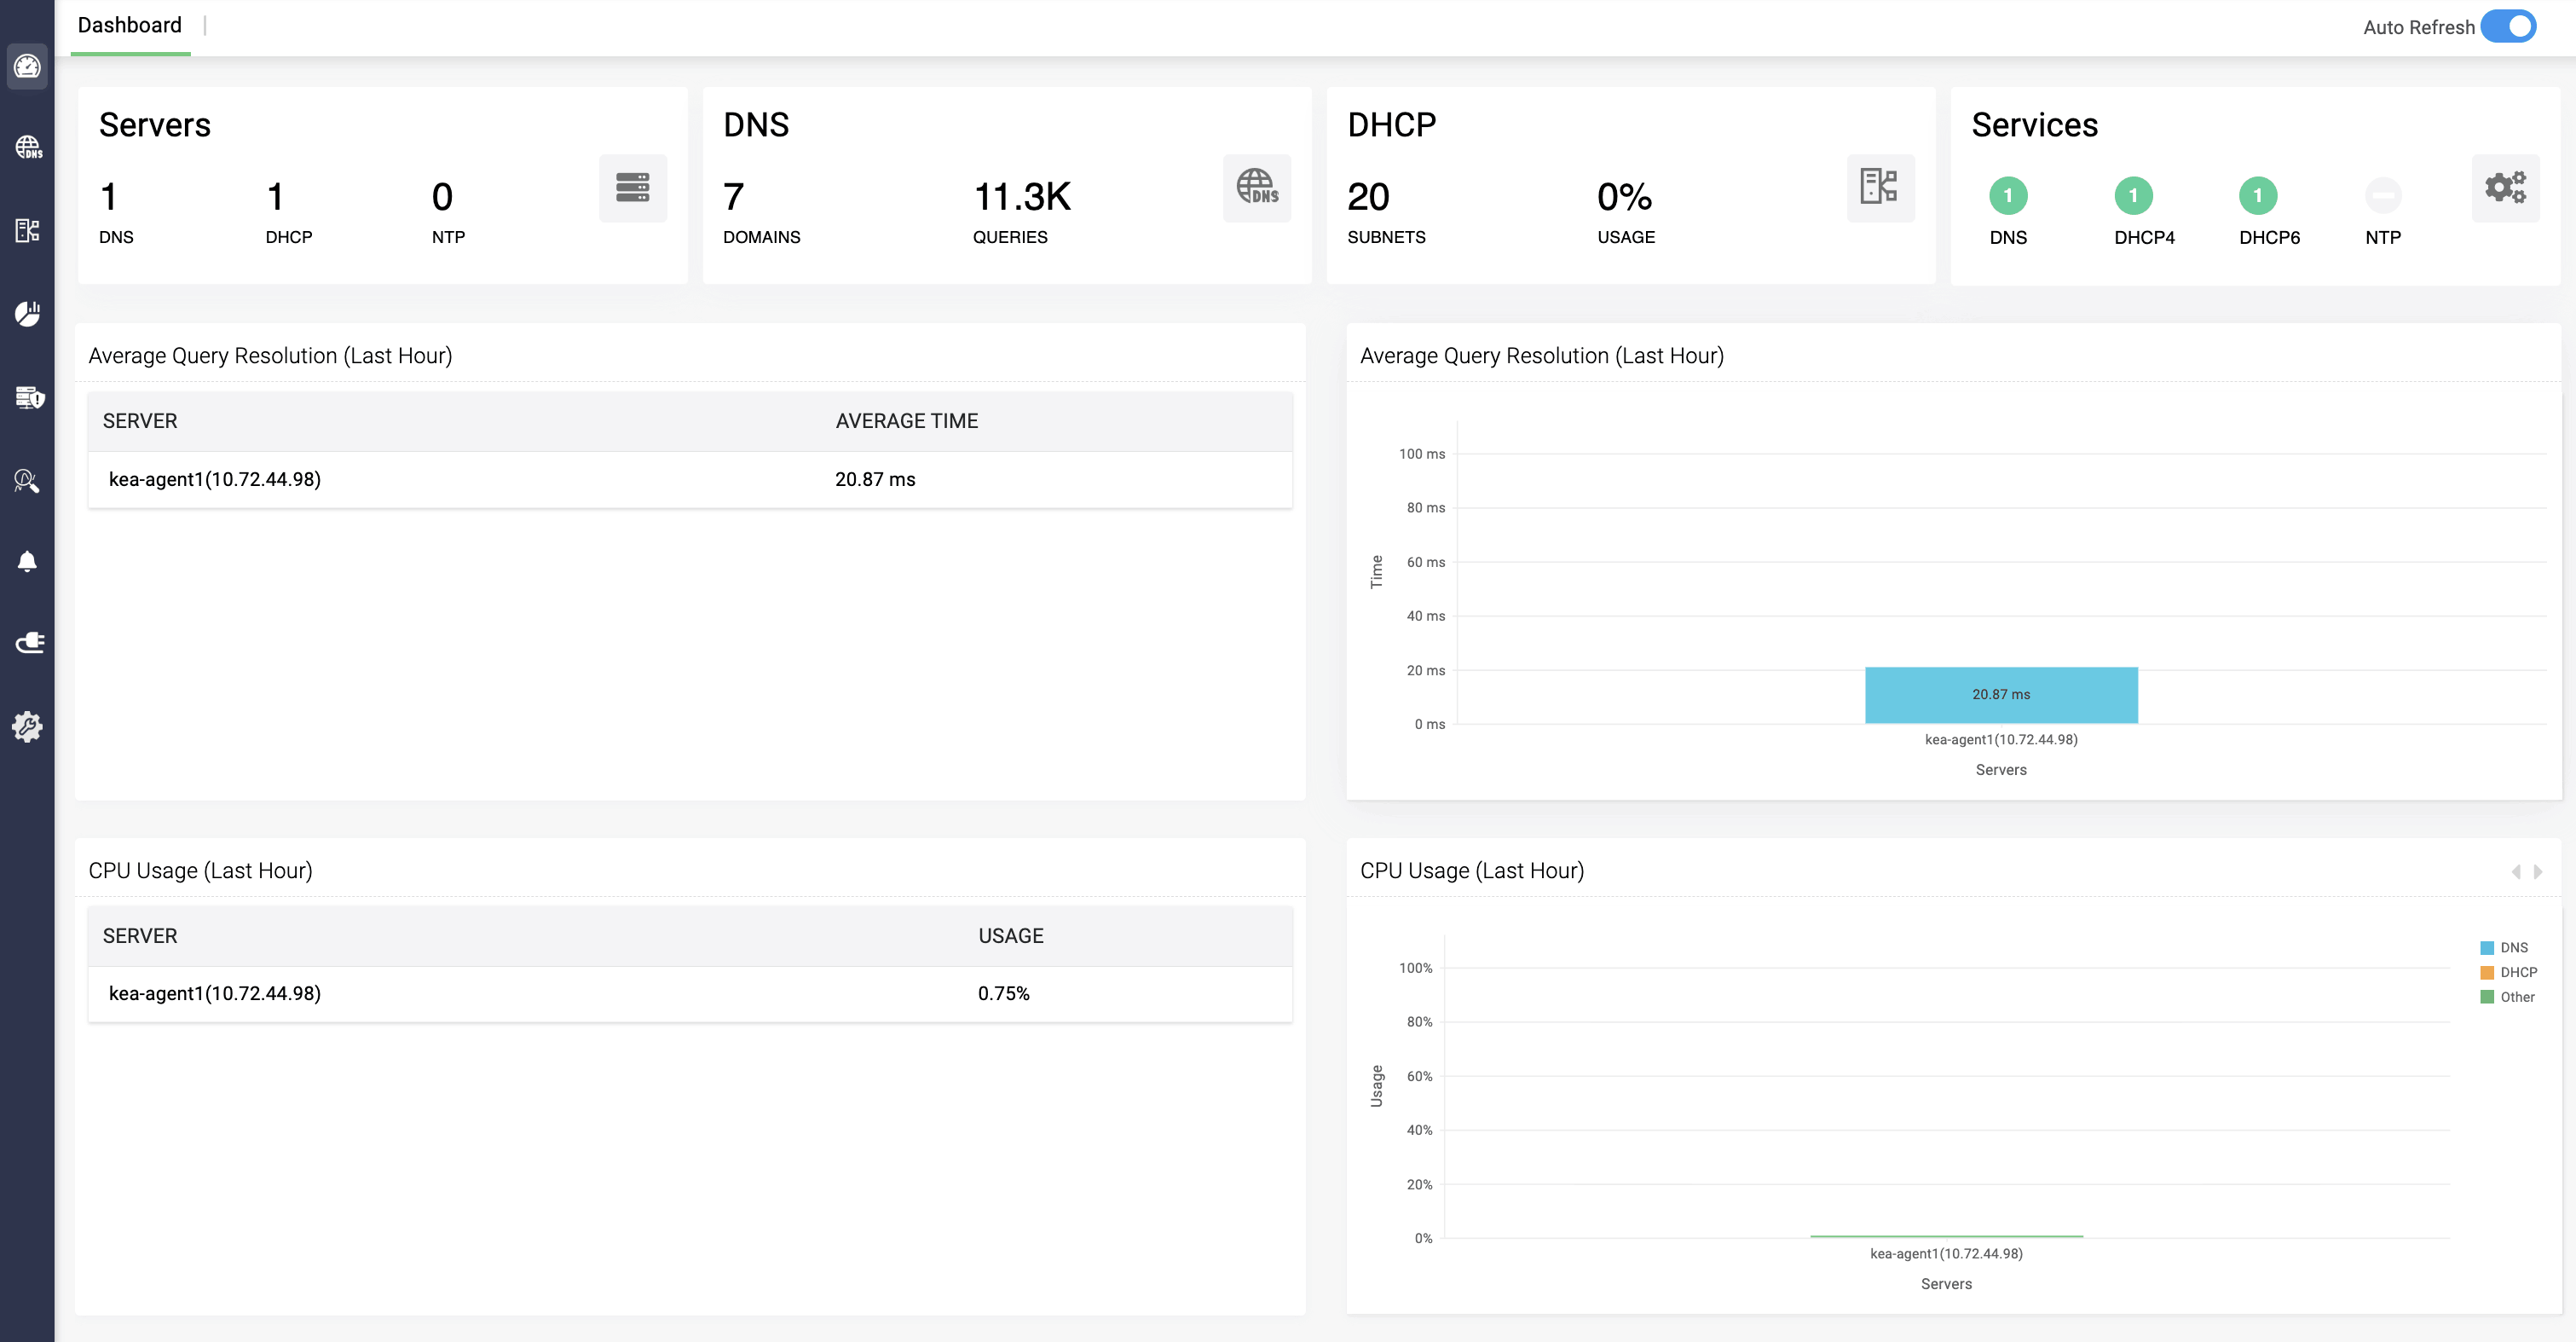
Task: Click the green DNS service status badge
Action: tap(2008, 196)
